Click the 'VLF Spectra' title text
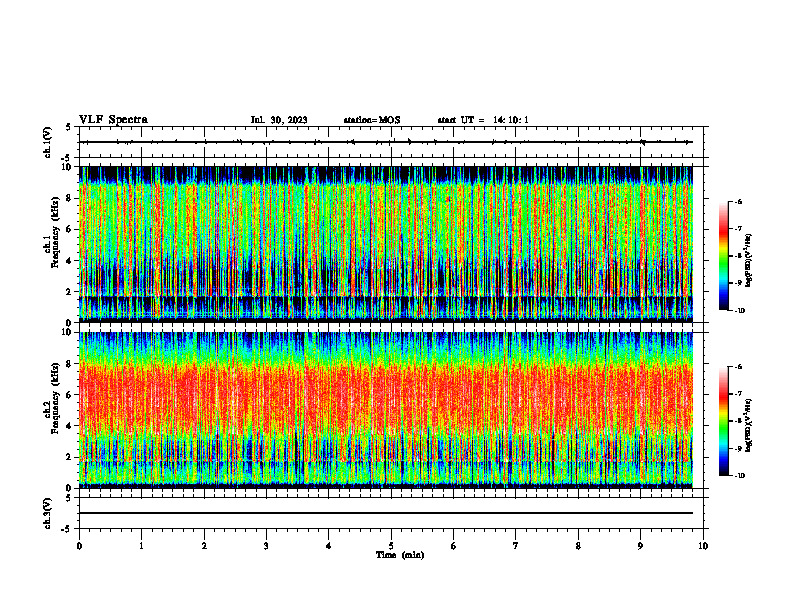 (x=113, y=120)
